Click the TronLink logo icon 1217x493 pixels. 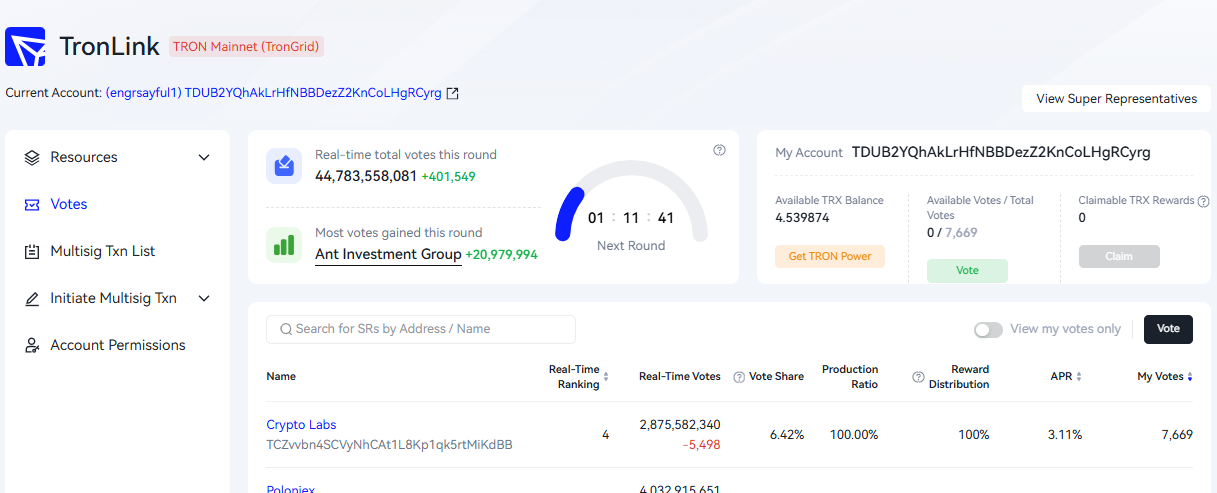pos(25,46)
